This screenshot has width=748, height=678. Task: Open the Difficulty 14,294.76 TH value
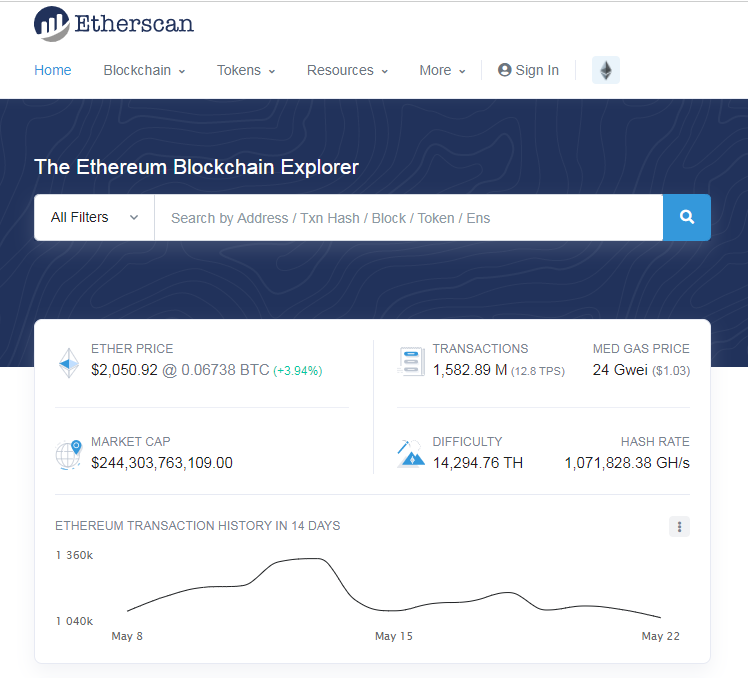tap(478, 463)
